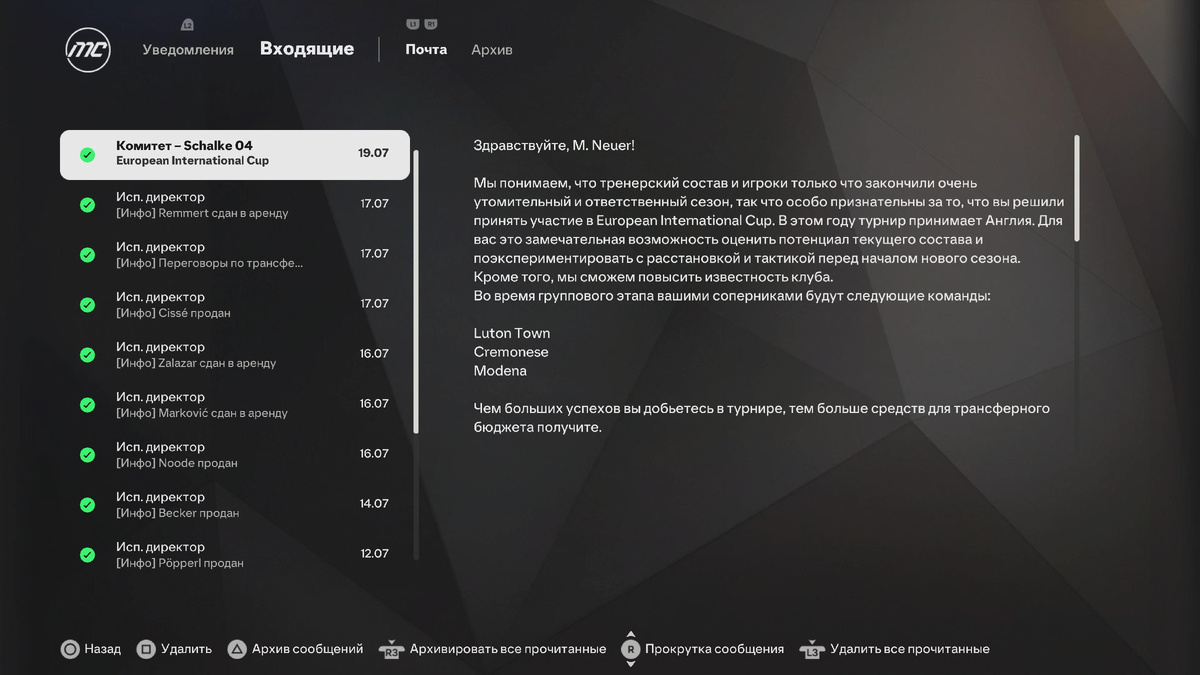Click the MC manager career logo
This screenshot has width=1200, height=675.
pyautogui.click(x=88, y=50)
